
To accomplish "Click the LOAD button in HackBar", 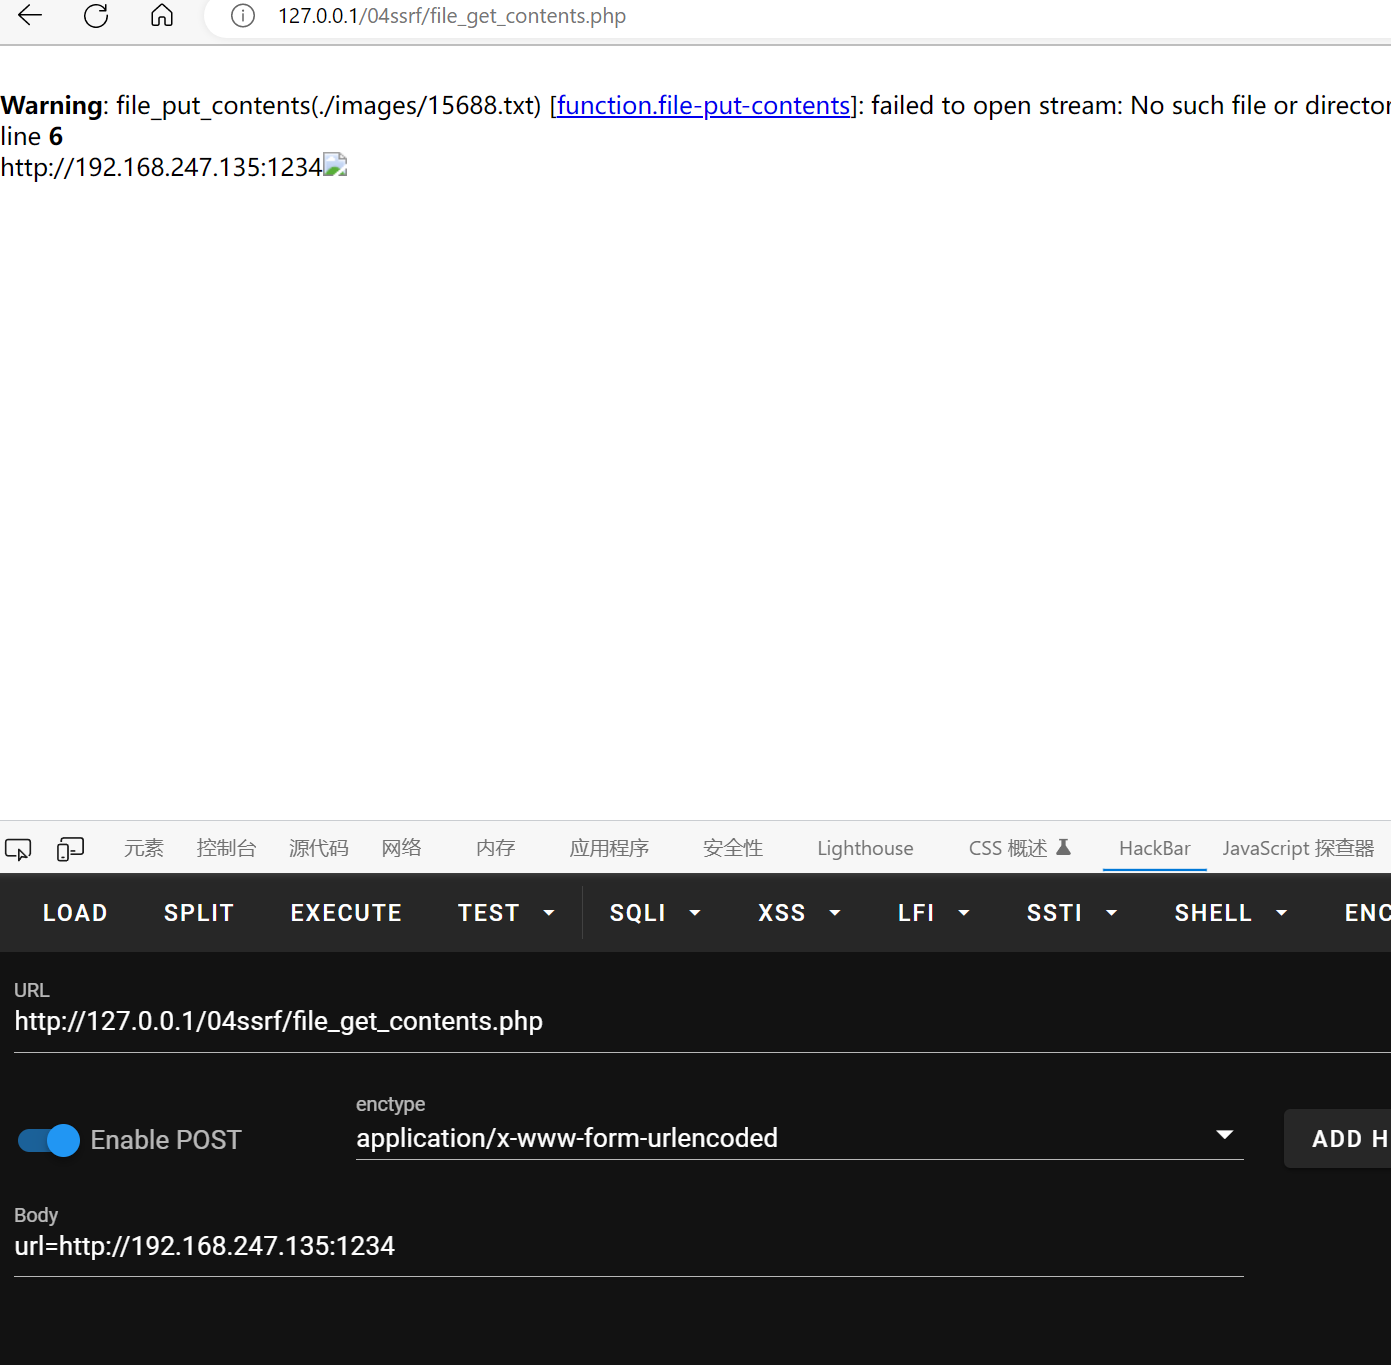I will pyautogui.click(x=75, y=913).
